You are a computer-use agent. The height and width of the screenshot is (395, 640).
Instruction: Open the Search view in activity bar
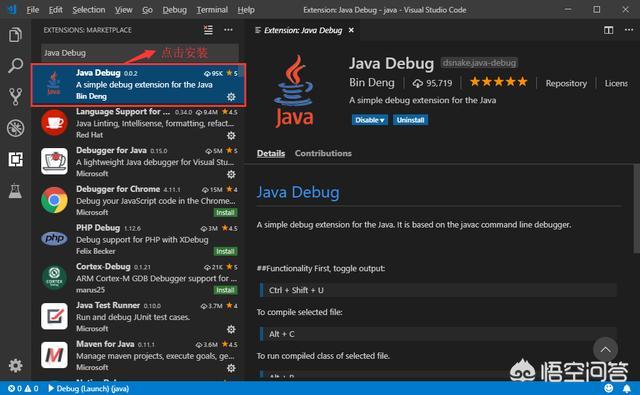pyautogui.click(x=15, y=65)
